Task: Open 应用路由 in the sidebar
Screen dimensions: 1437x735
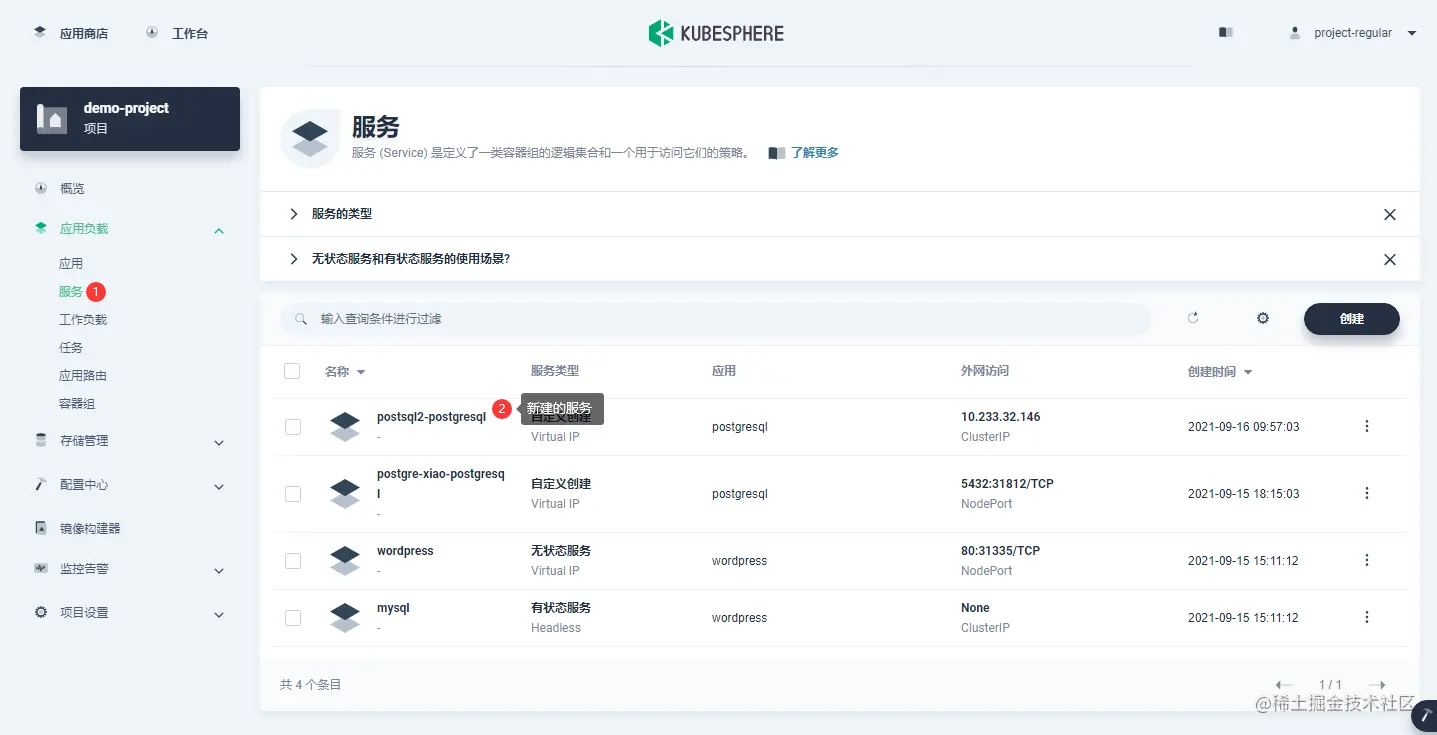Action: (83, 376)
